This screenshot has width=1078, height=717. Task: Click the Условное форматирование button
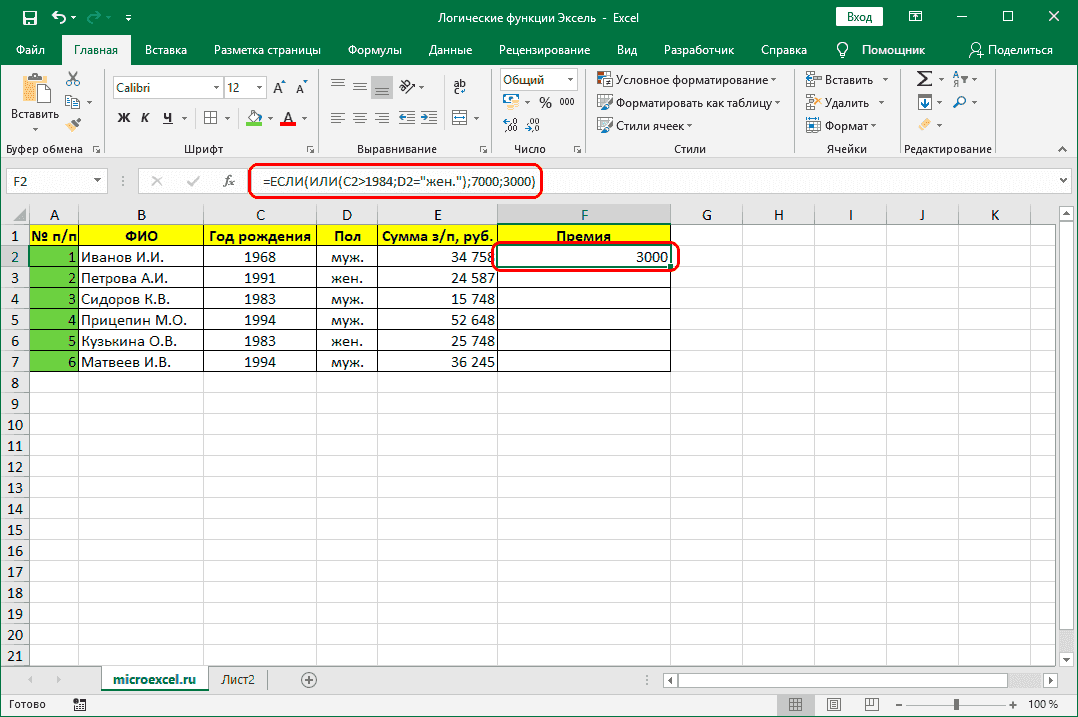[x=687, y=80]
